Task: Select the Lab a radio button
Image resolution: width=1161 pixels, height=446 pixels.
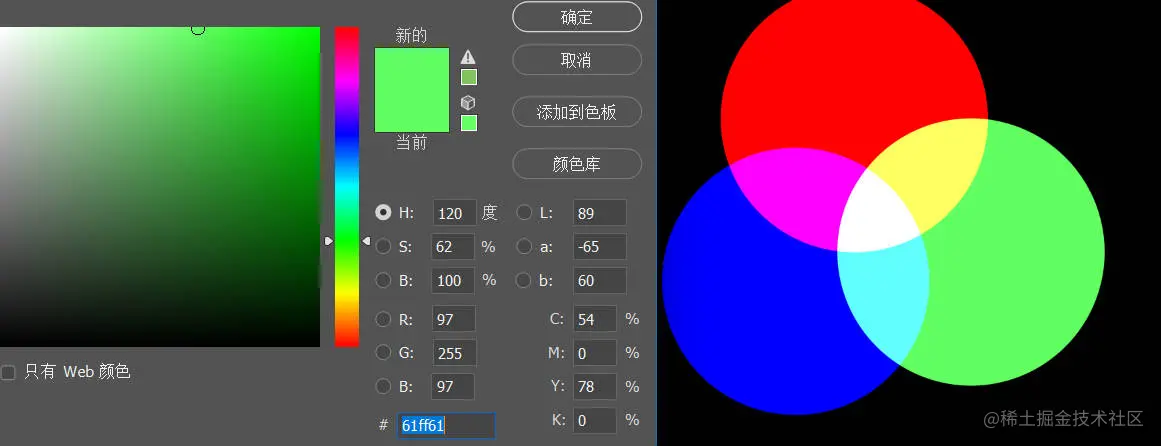Action: [x=523, y=246]
